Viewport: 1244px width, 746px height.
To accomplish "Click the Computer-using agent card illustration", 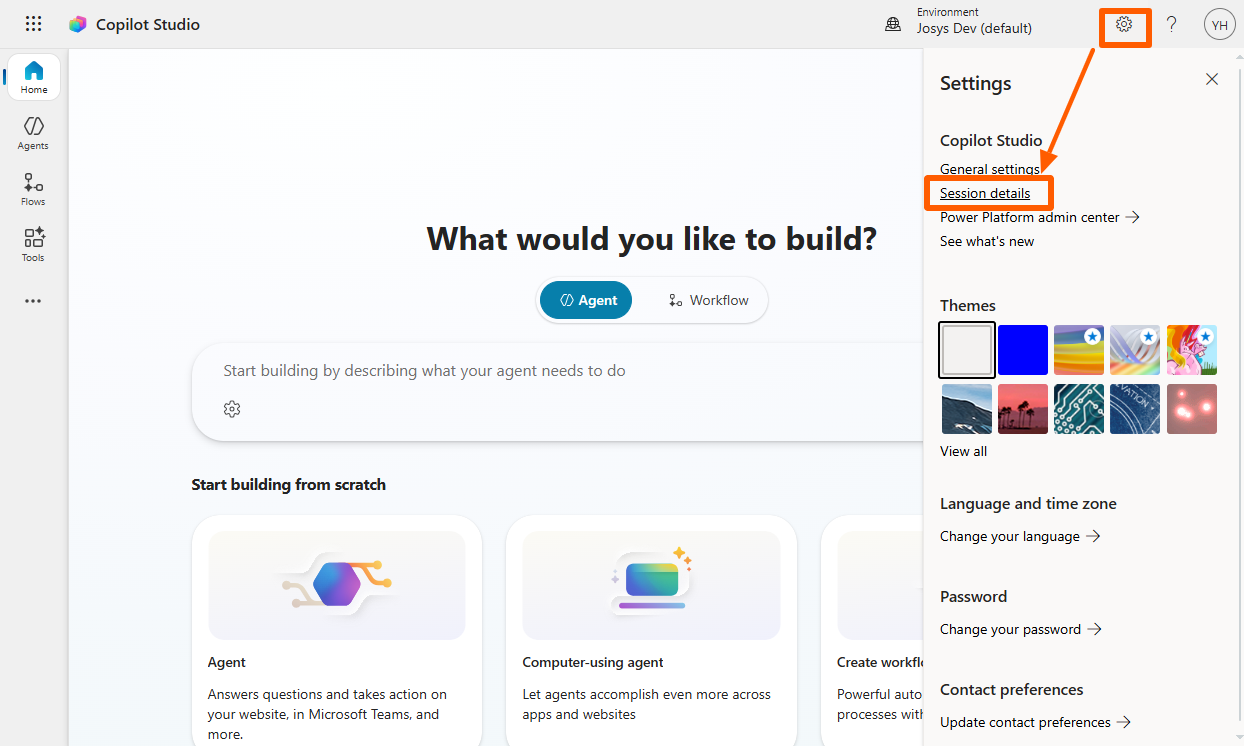I will pyautogui.click(x=651, y=585).
